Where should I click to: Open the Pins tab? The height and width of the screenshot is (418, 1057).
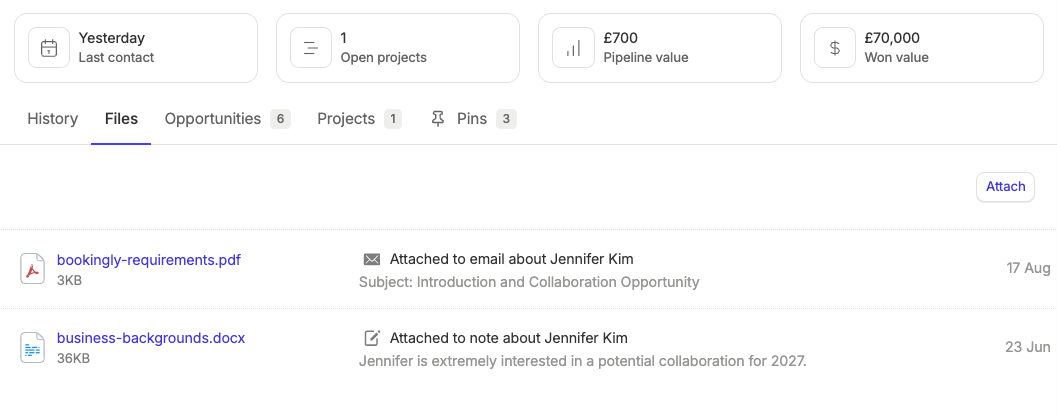(x=473, y=119)
